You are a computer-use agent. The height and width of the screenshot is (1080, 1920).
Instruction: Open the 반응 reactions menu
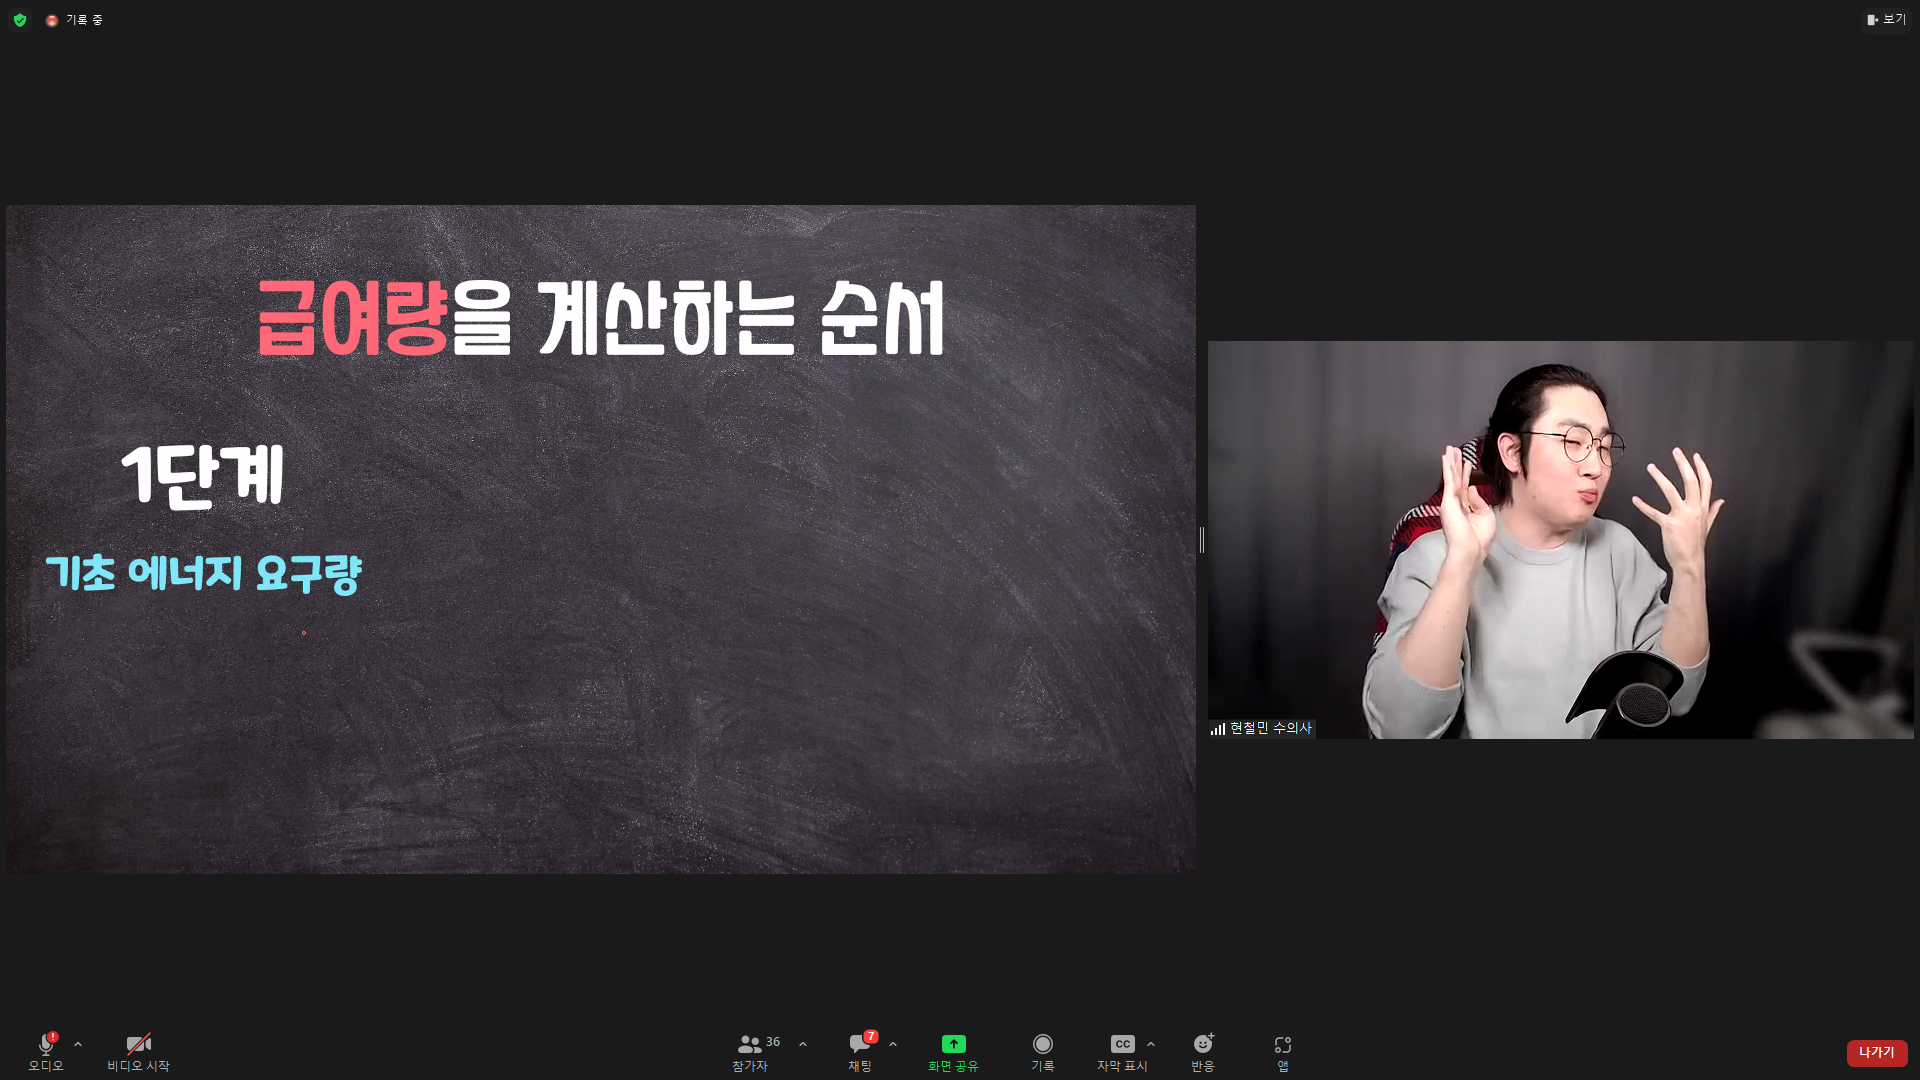click(x=1203, y=1052)
